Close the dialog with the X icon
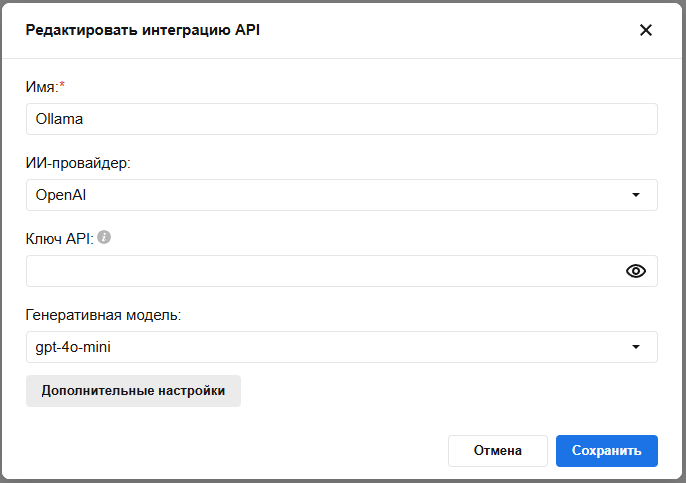 (645, 30)
